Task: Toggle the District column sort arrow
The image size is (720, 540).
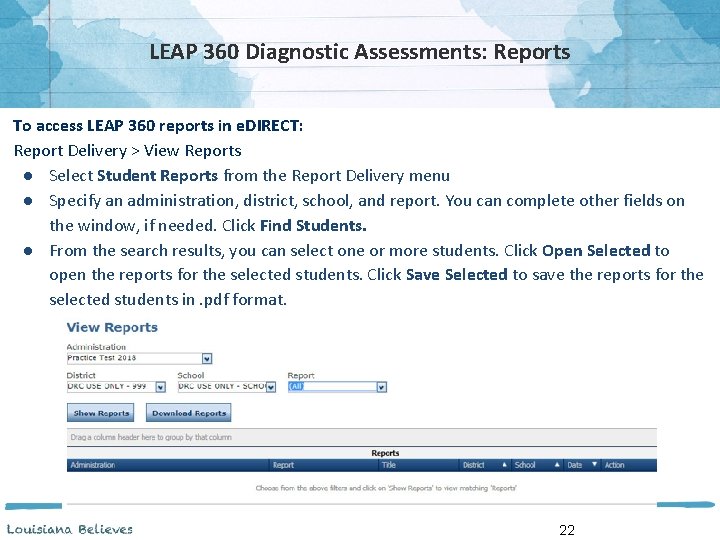Action: click(504, 465)
